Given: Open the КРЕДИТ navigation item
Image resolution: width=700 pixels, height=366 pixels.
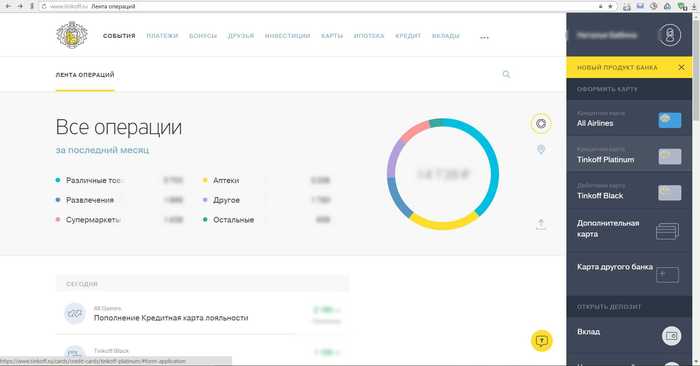Looking at the screenshot, I should pos(408,36).
